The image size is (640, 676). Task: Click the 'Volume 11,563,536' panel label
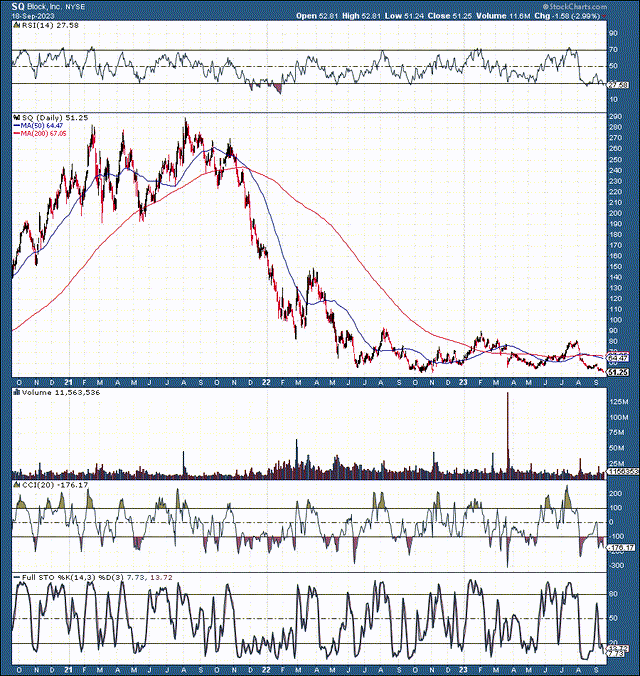pos(61,392)
